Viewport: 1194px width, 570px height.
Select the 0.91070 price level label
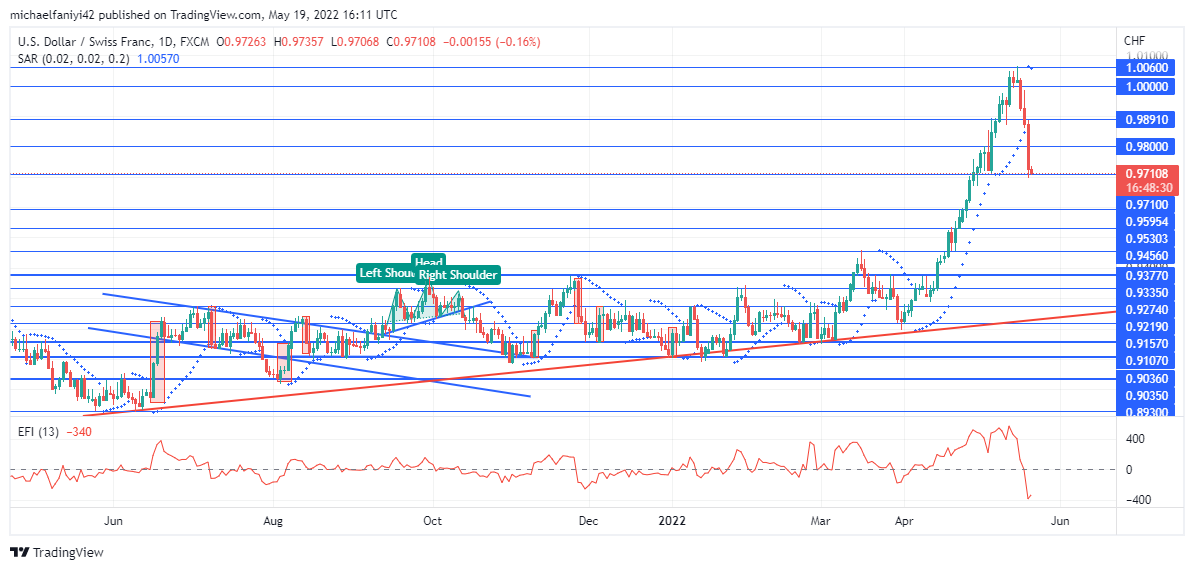(x=1146, y=361)
